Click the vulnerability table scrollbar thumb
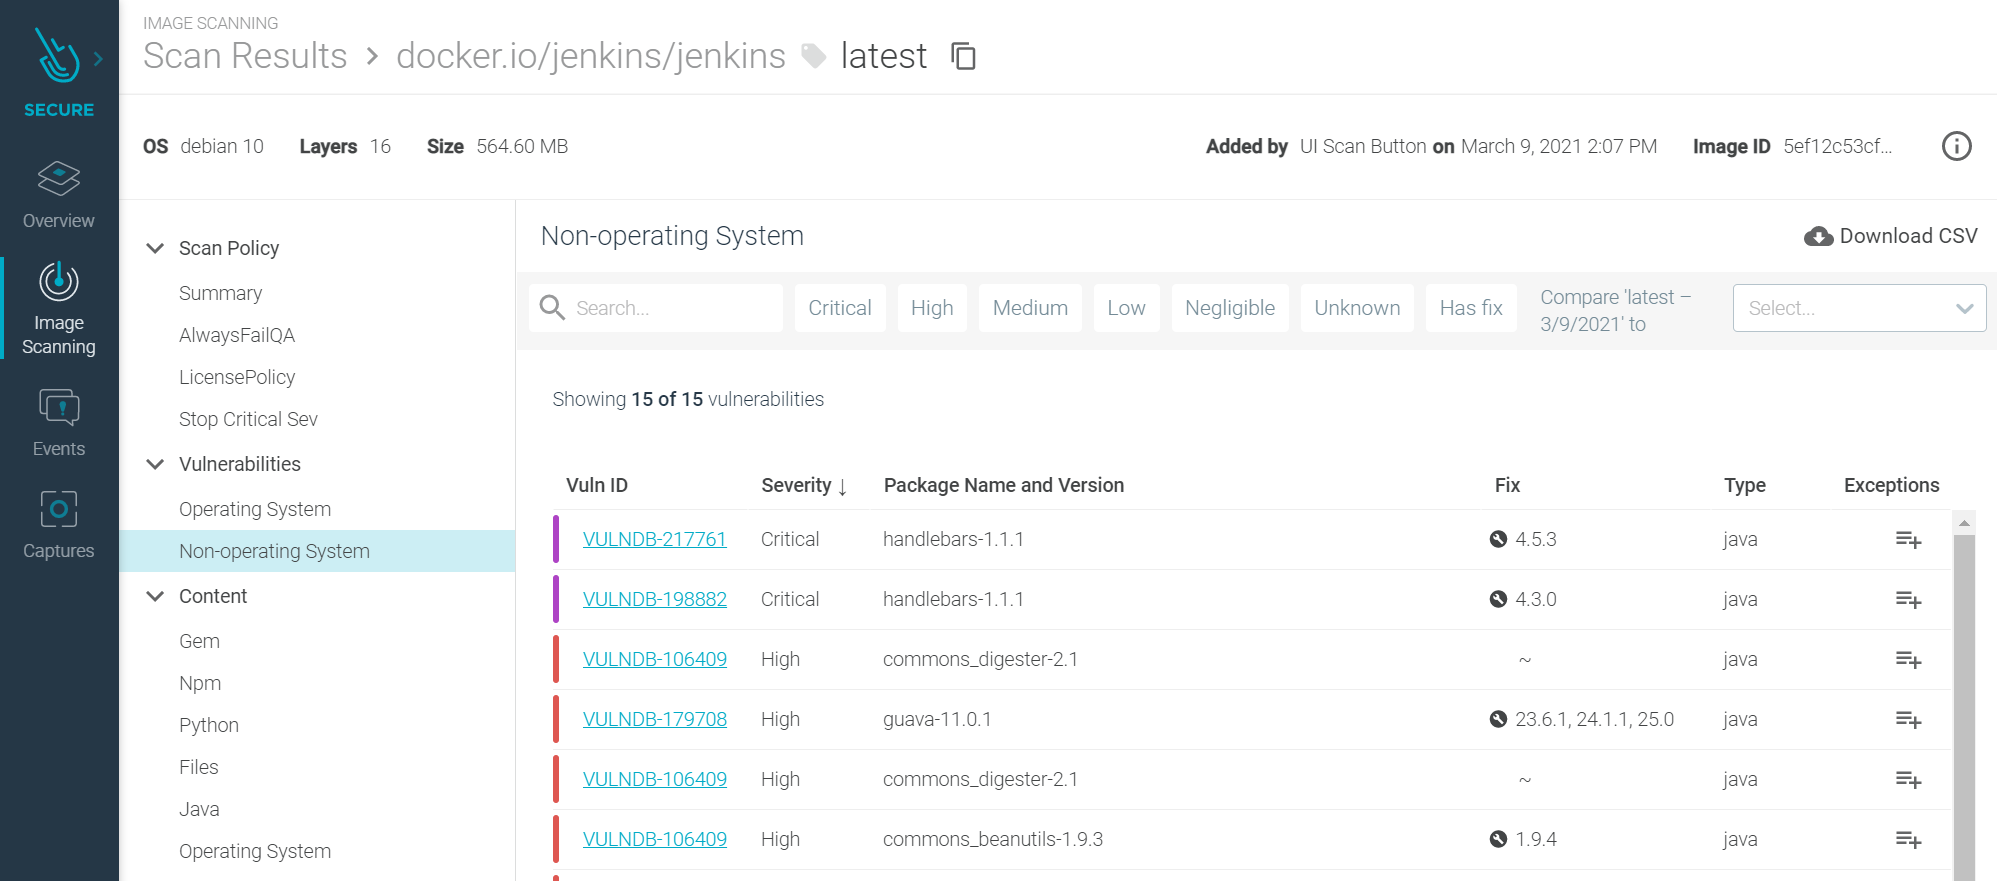The height and width of the screenshot is (881, 1997). tap(1964, 708)
